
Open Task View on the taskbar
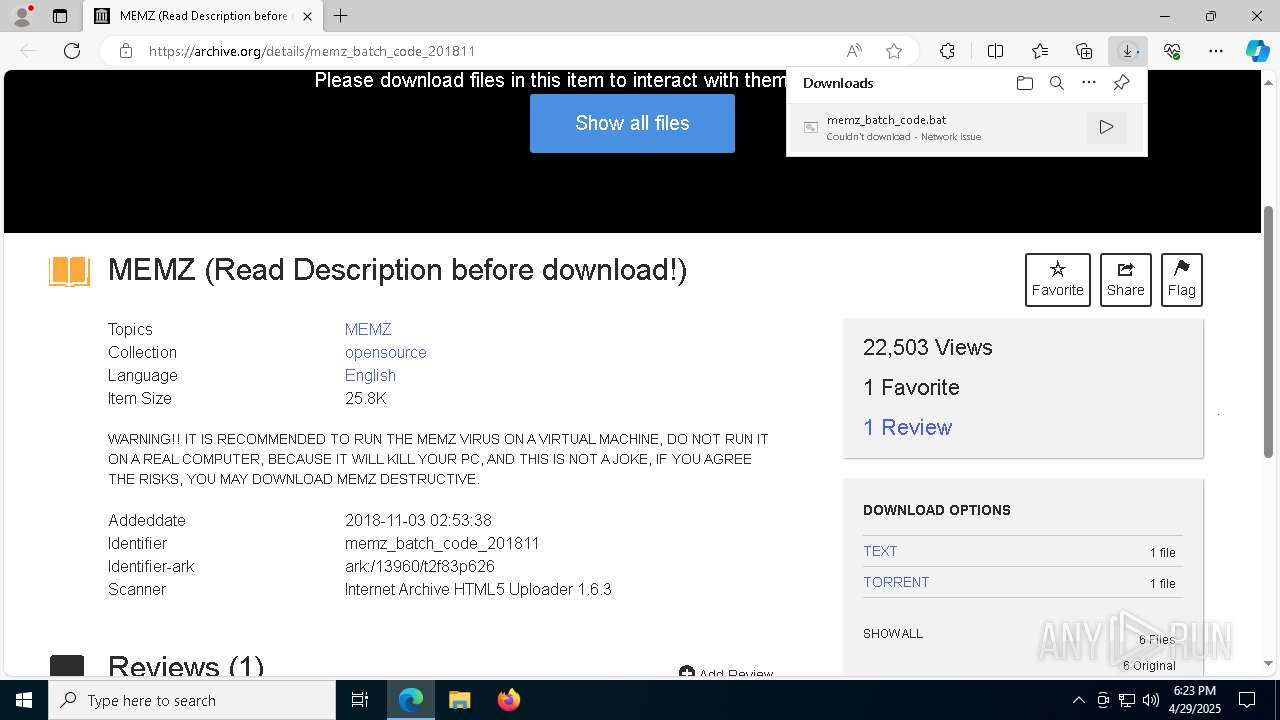tap(360, 700)
